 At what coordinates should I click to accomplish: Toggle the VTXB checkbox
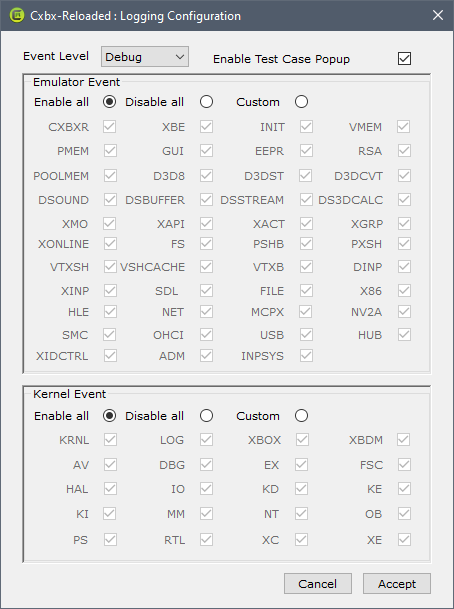point(306,267)
